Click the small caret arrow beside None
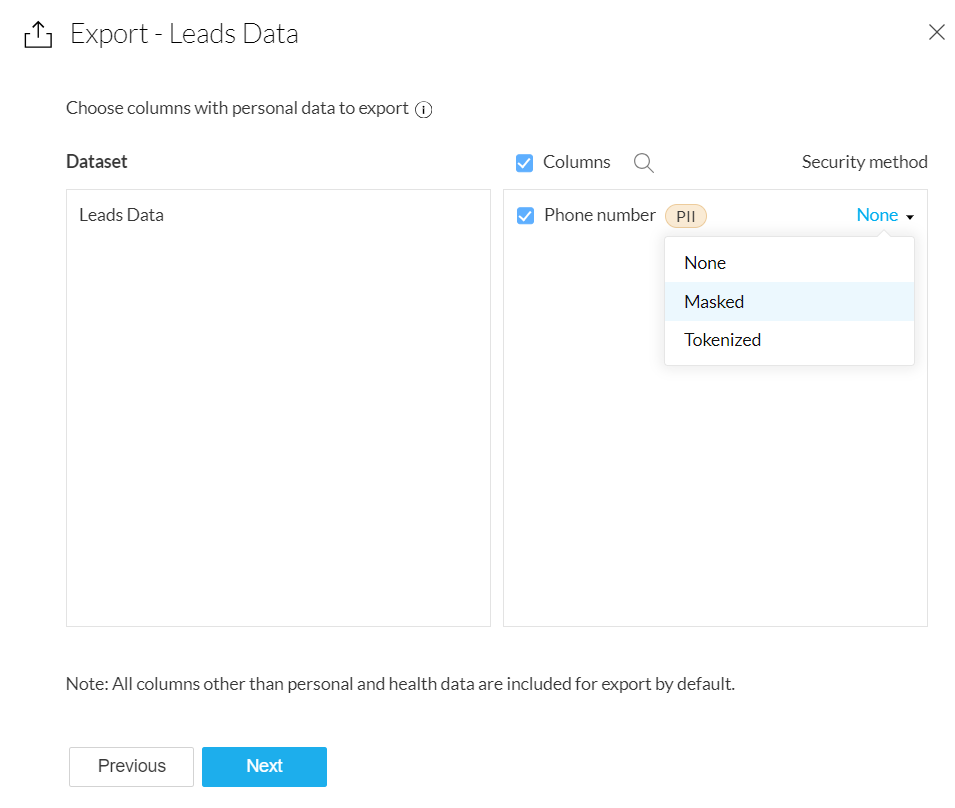Image resolution: width=955 pixels, height=808 pixels. coord(910,217)
